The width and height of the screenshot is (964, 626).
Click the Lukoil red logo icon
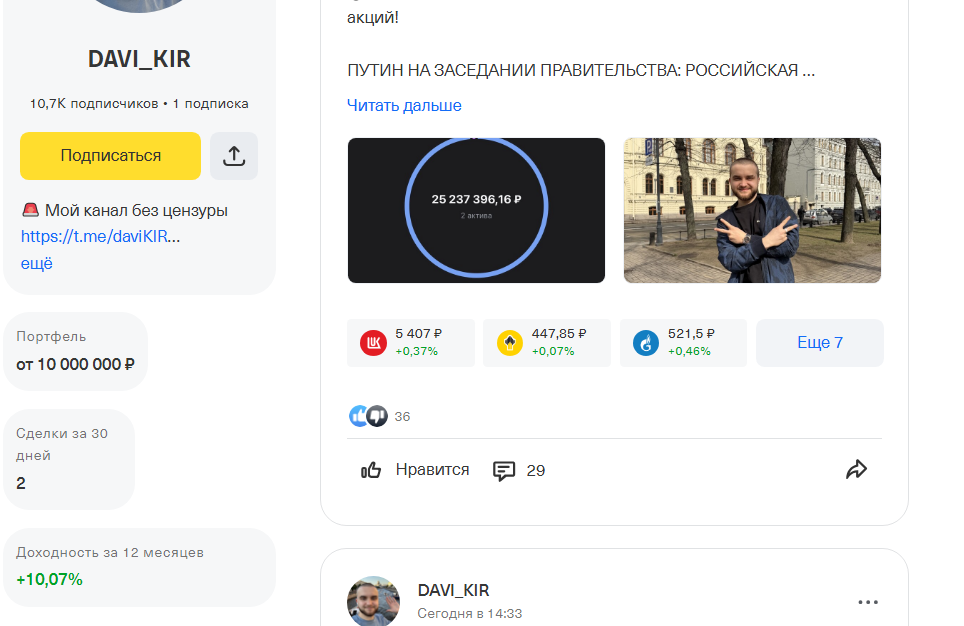tap(373, 343)
